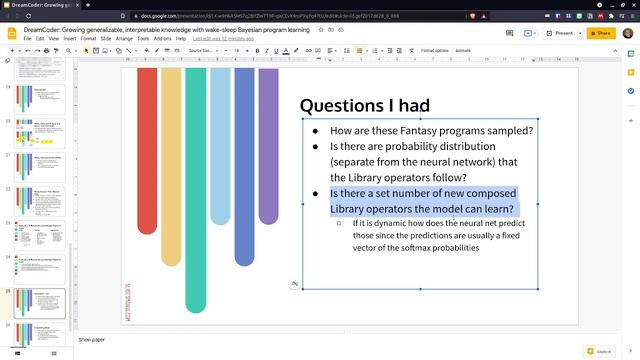Open the Google Slides home icon
The width and height of the screenshot is (640, 360).
[12, 33]
